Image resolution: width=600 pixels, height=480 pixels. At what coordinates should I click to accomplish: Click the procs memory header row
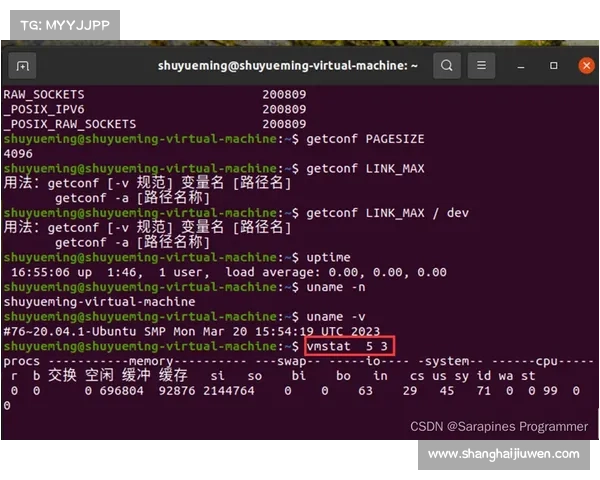click(x=298, y=361)
